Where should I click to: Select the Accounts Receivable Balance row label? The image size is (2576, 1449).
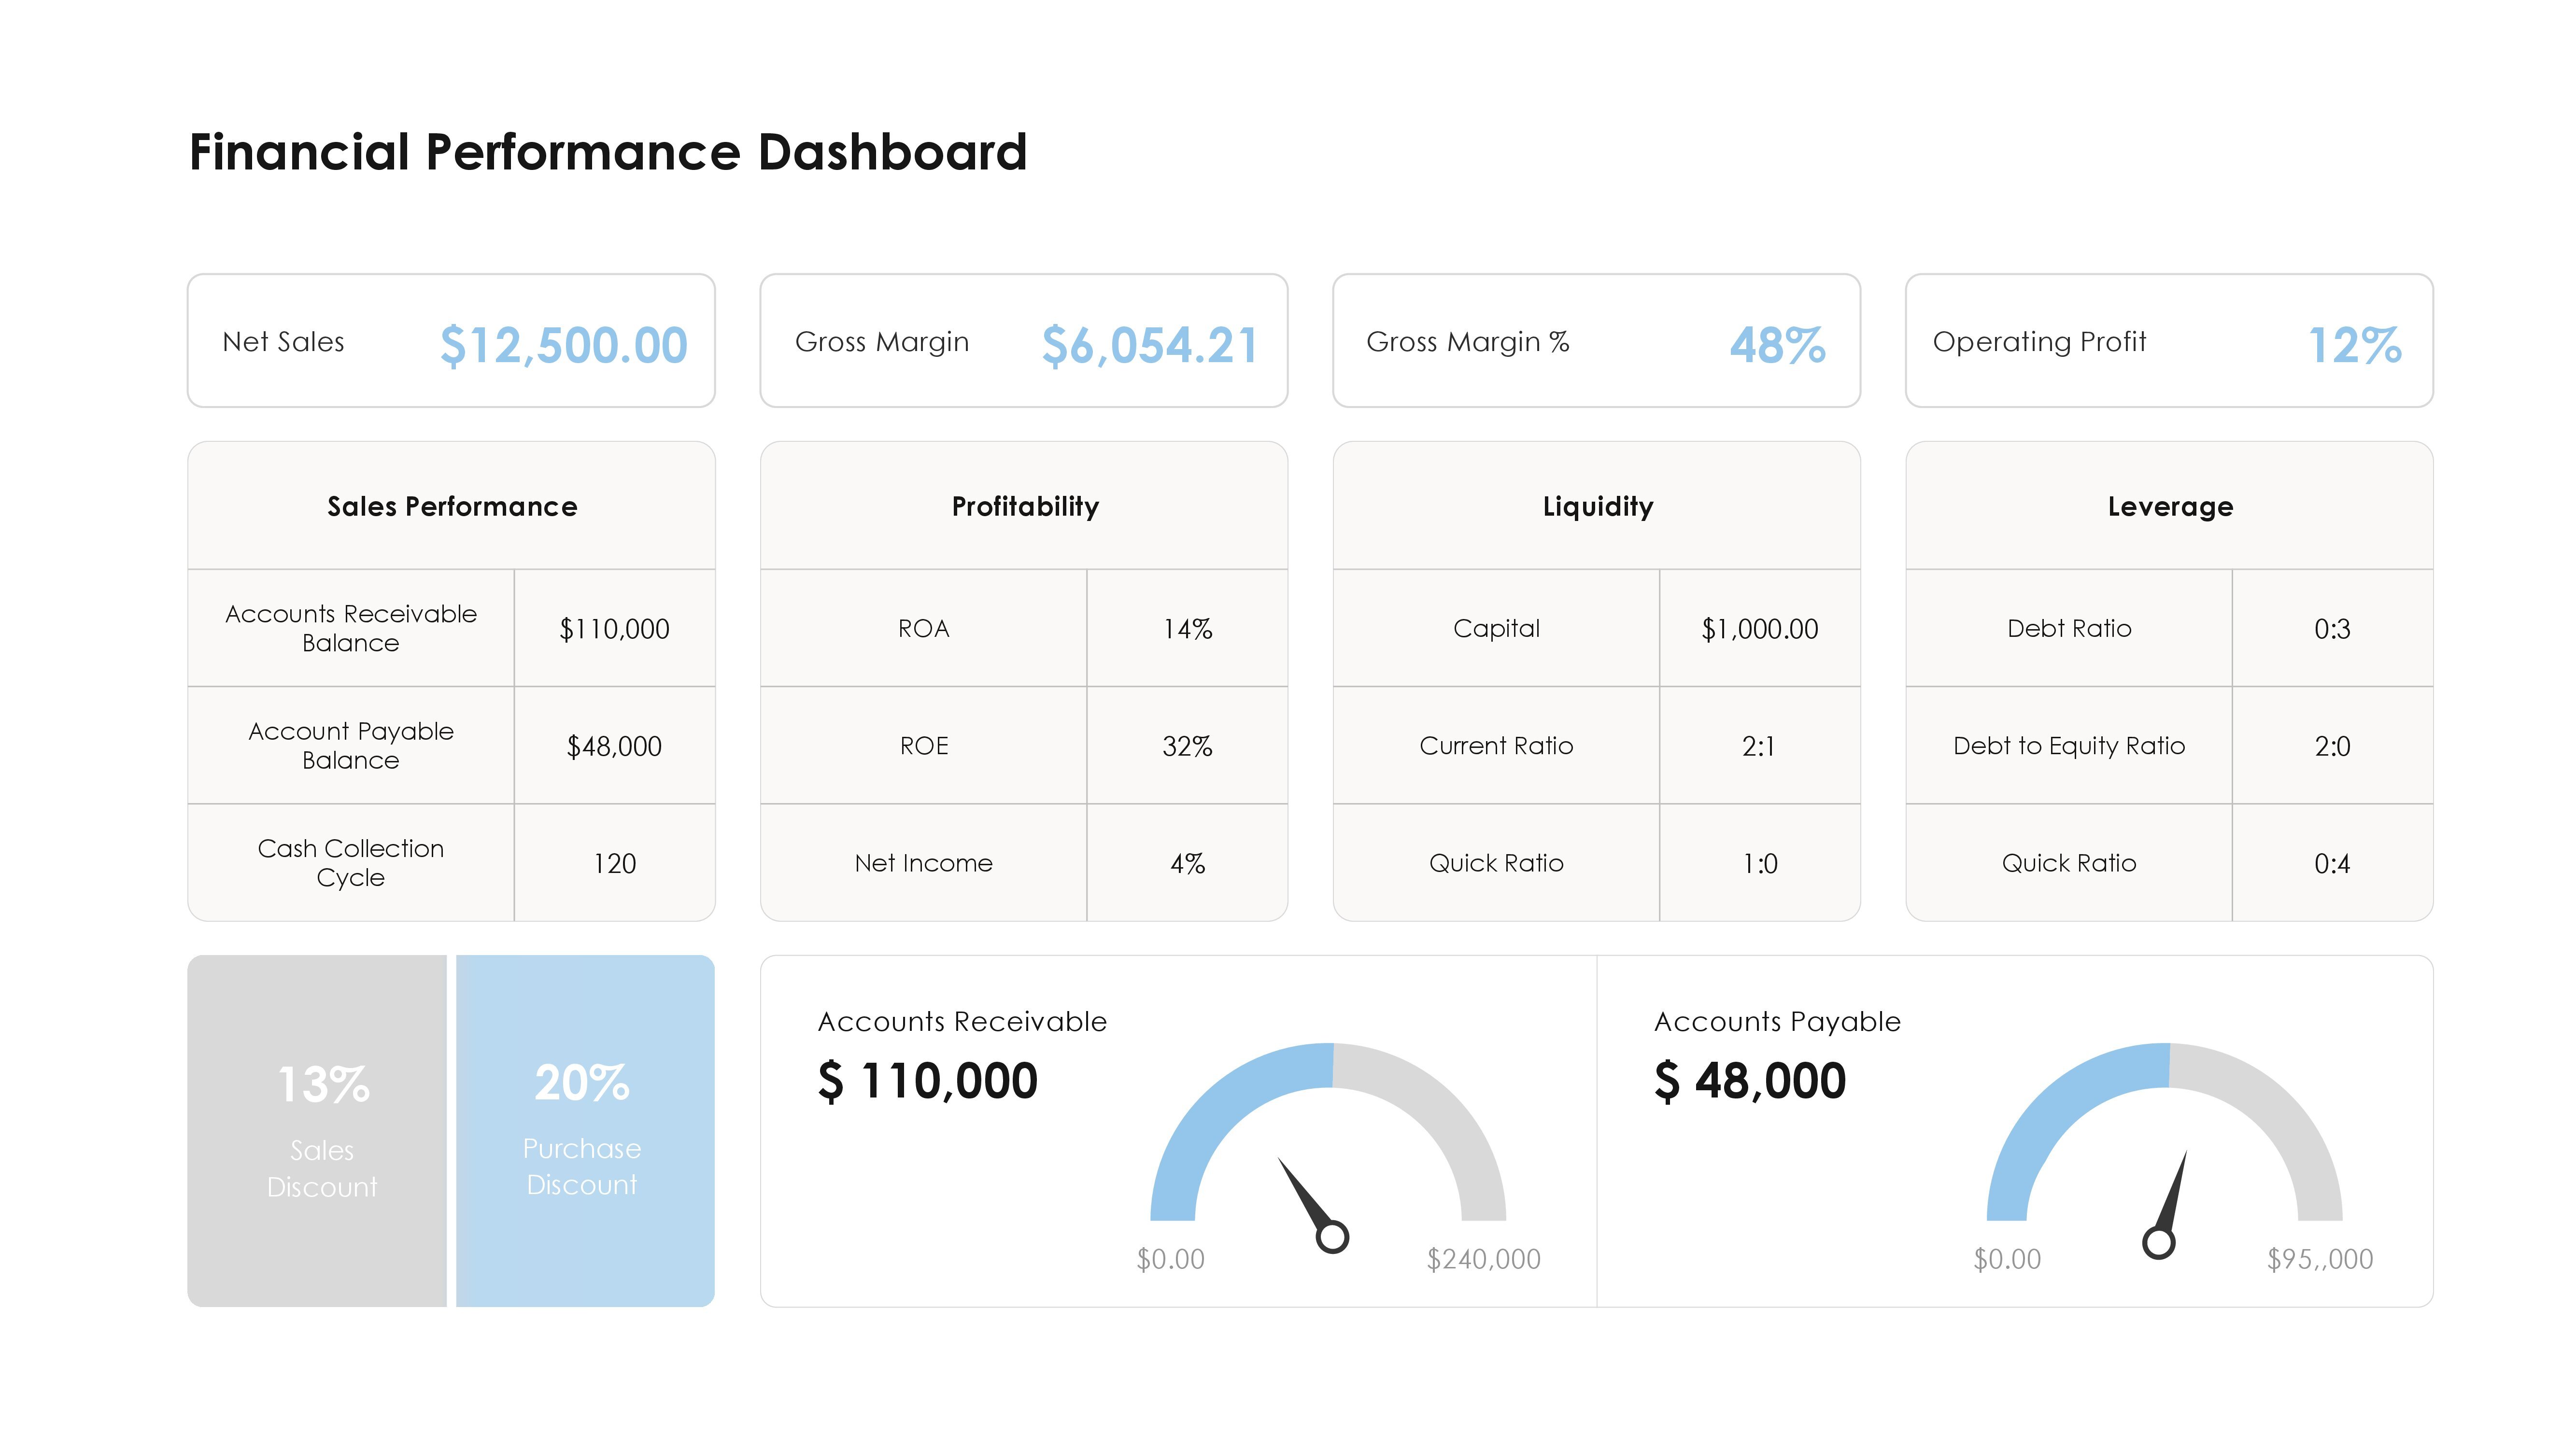point(351,628)
